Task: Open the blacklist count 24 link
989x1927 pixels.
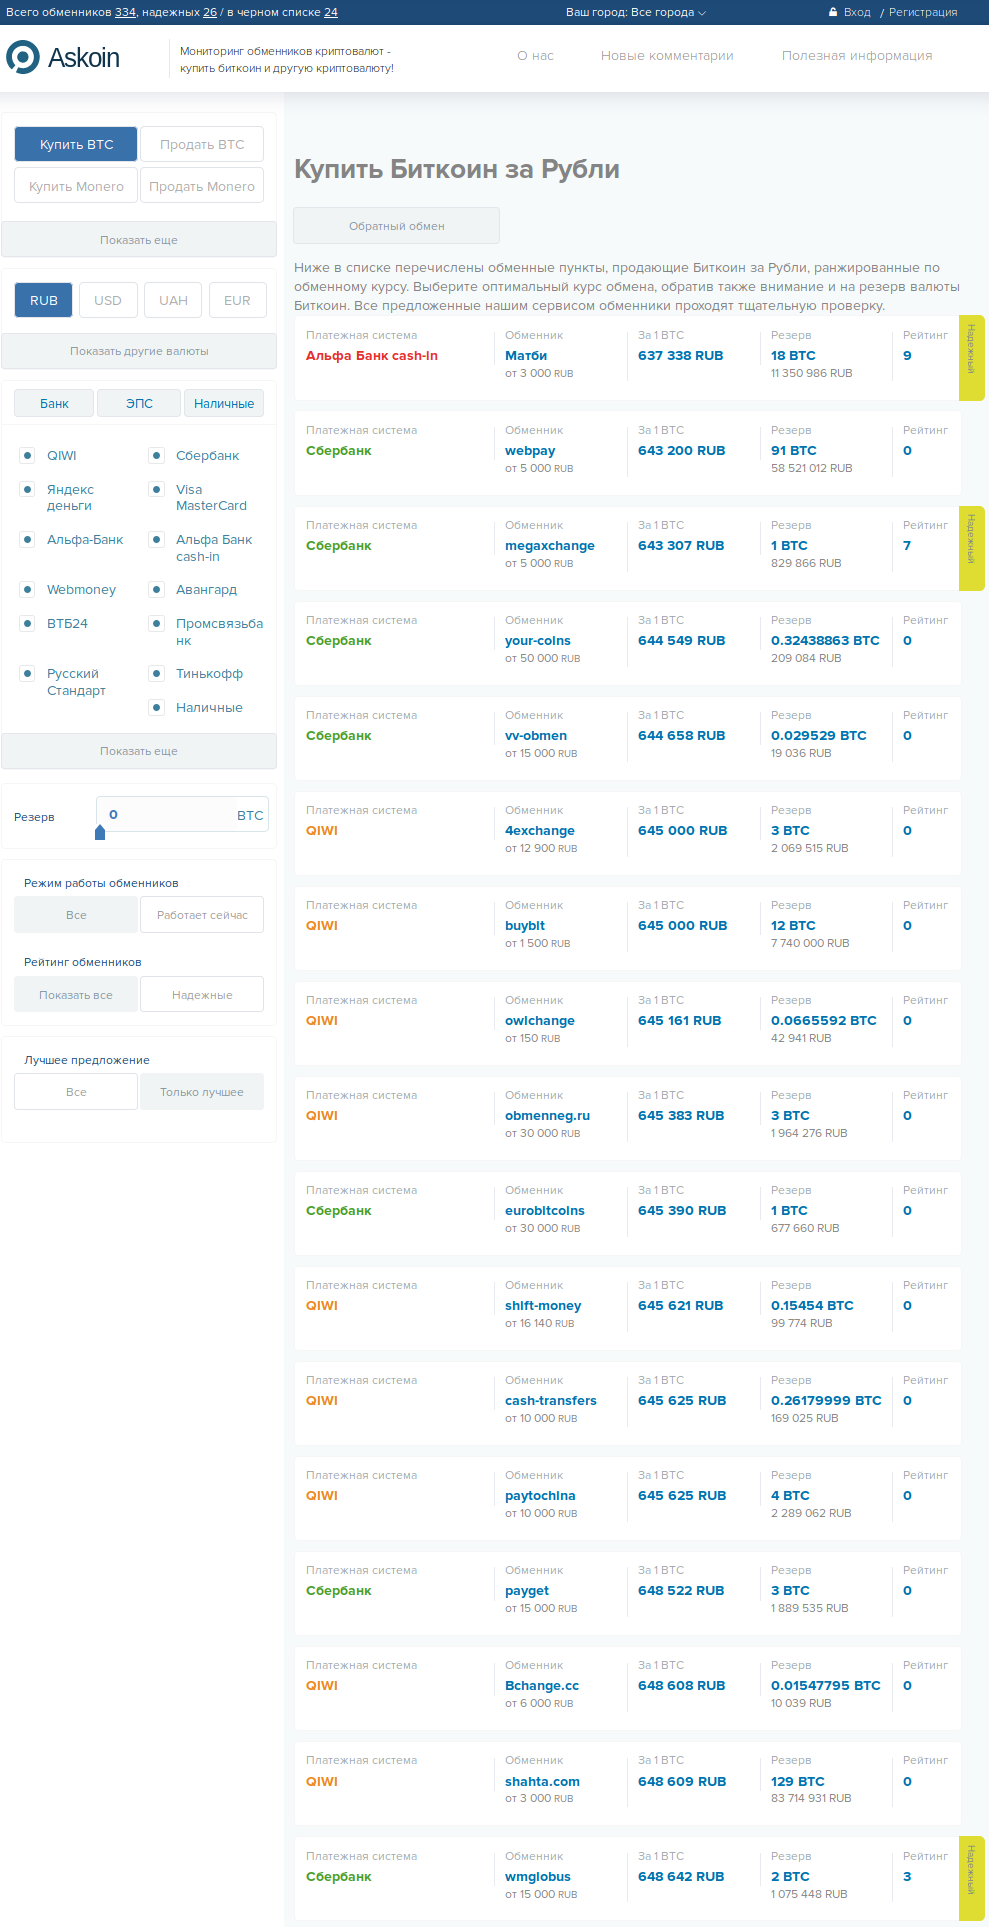Action: coord(331,12)
